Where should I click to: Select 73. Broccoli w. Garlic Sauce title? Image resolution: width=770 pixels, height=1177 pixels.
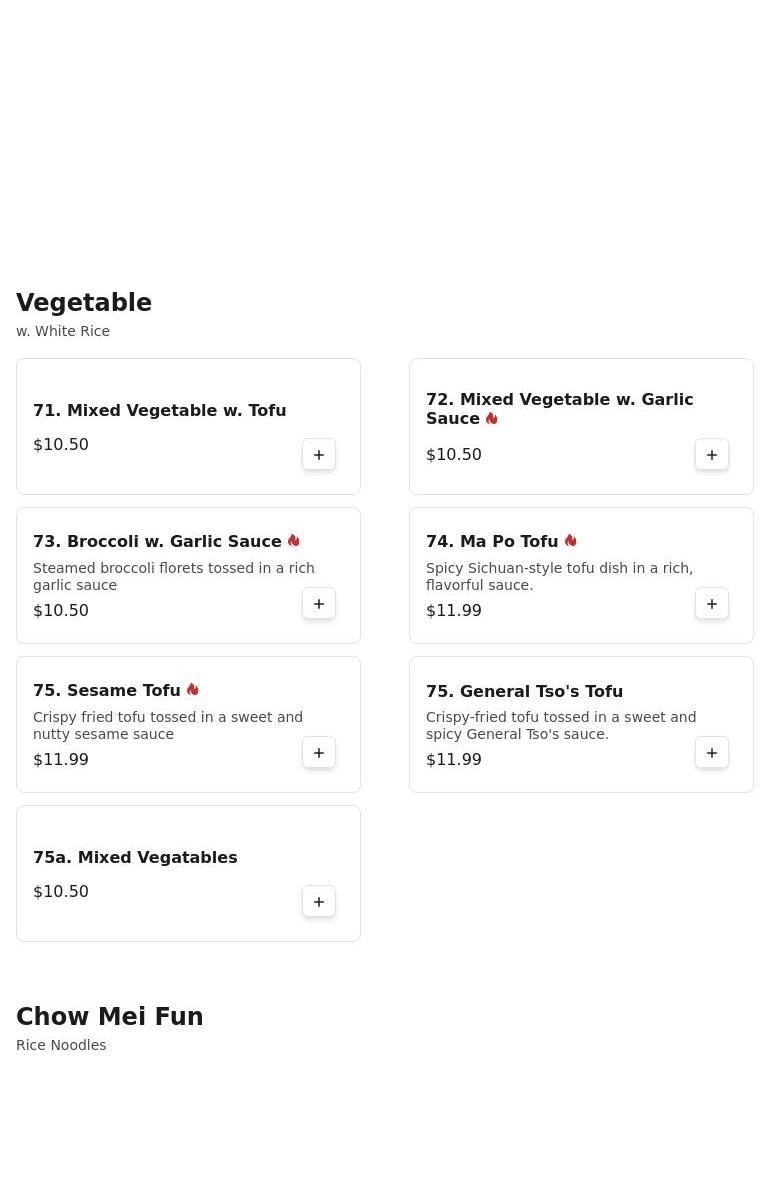(157, 542)
